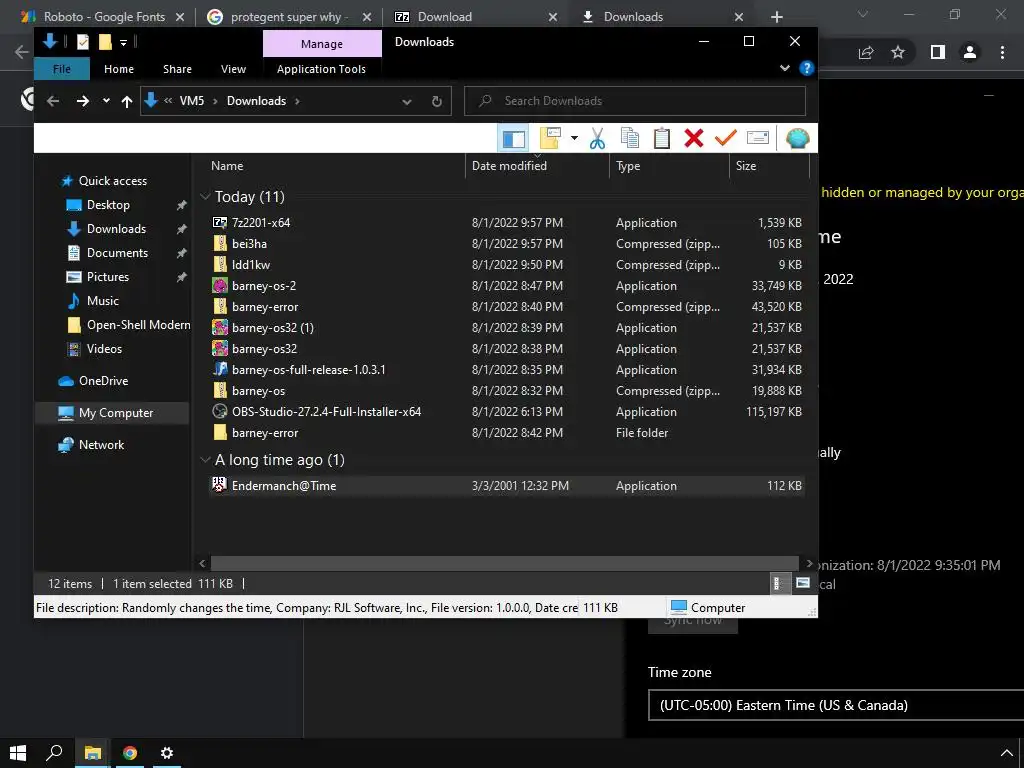1024x768 pixels.
Task: Click quick access Properties icon in title bar
Action: click(83, 42)
